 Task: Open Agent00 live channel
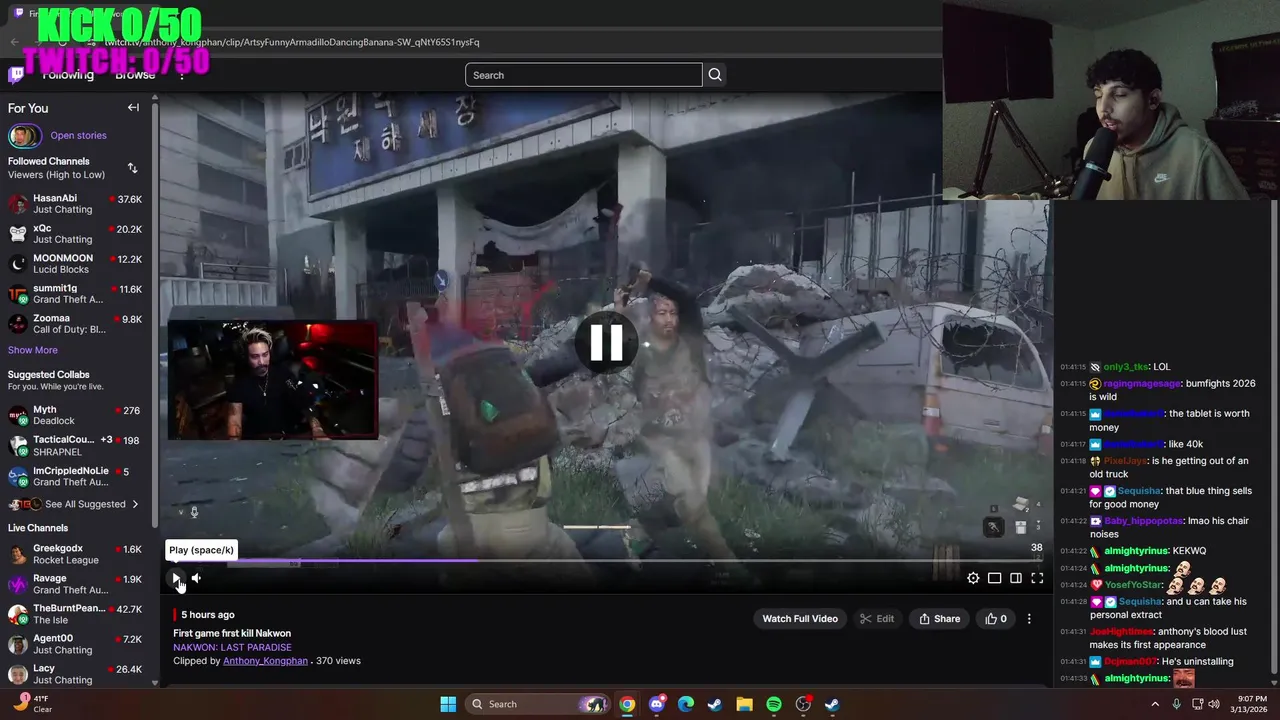tap(75, 644)
